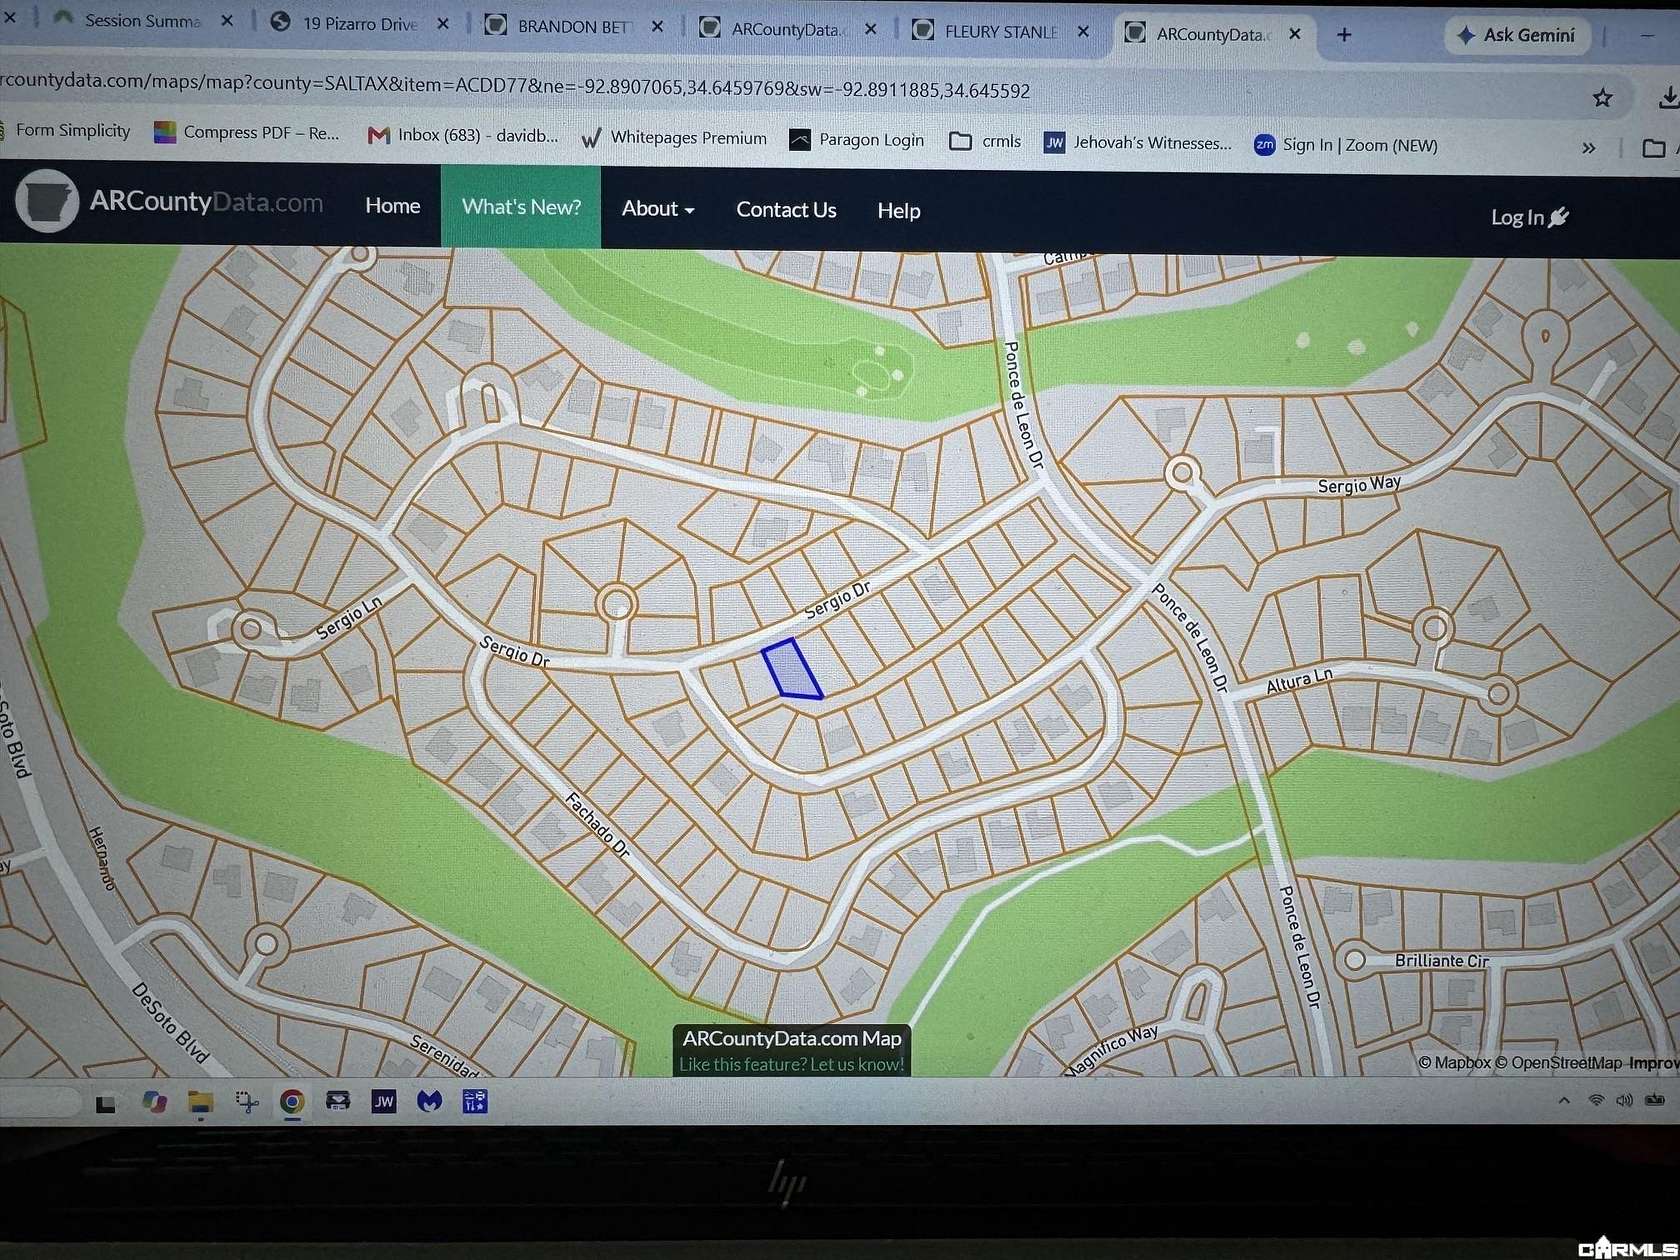Click the Log In link
Image resolution: width=1680 pixels, height=1260 pixels.
tap(1529, 217)
